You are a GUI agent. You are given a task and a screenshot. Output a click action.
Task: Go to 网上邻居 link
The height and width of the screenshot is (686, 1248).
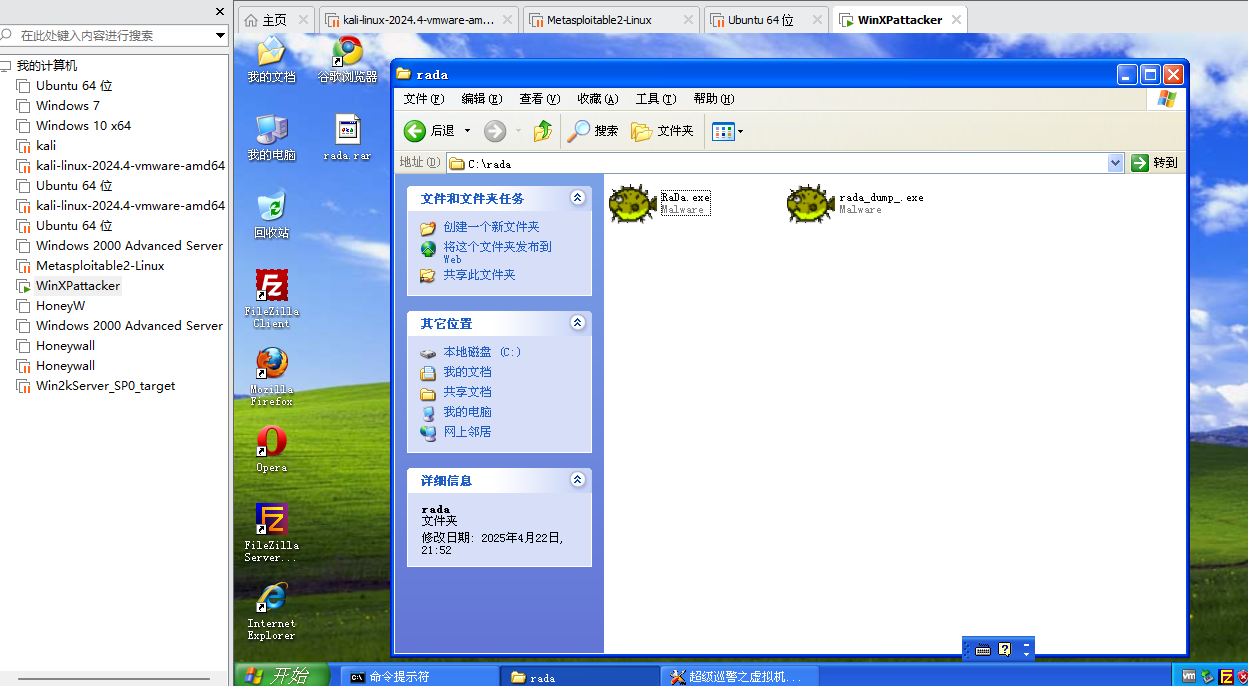tap(467, 432)
